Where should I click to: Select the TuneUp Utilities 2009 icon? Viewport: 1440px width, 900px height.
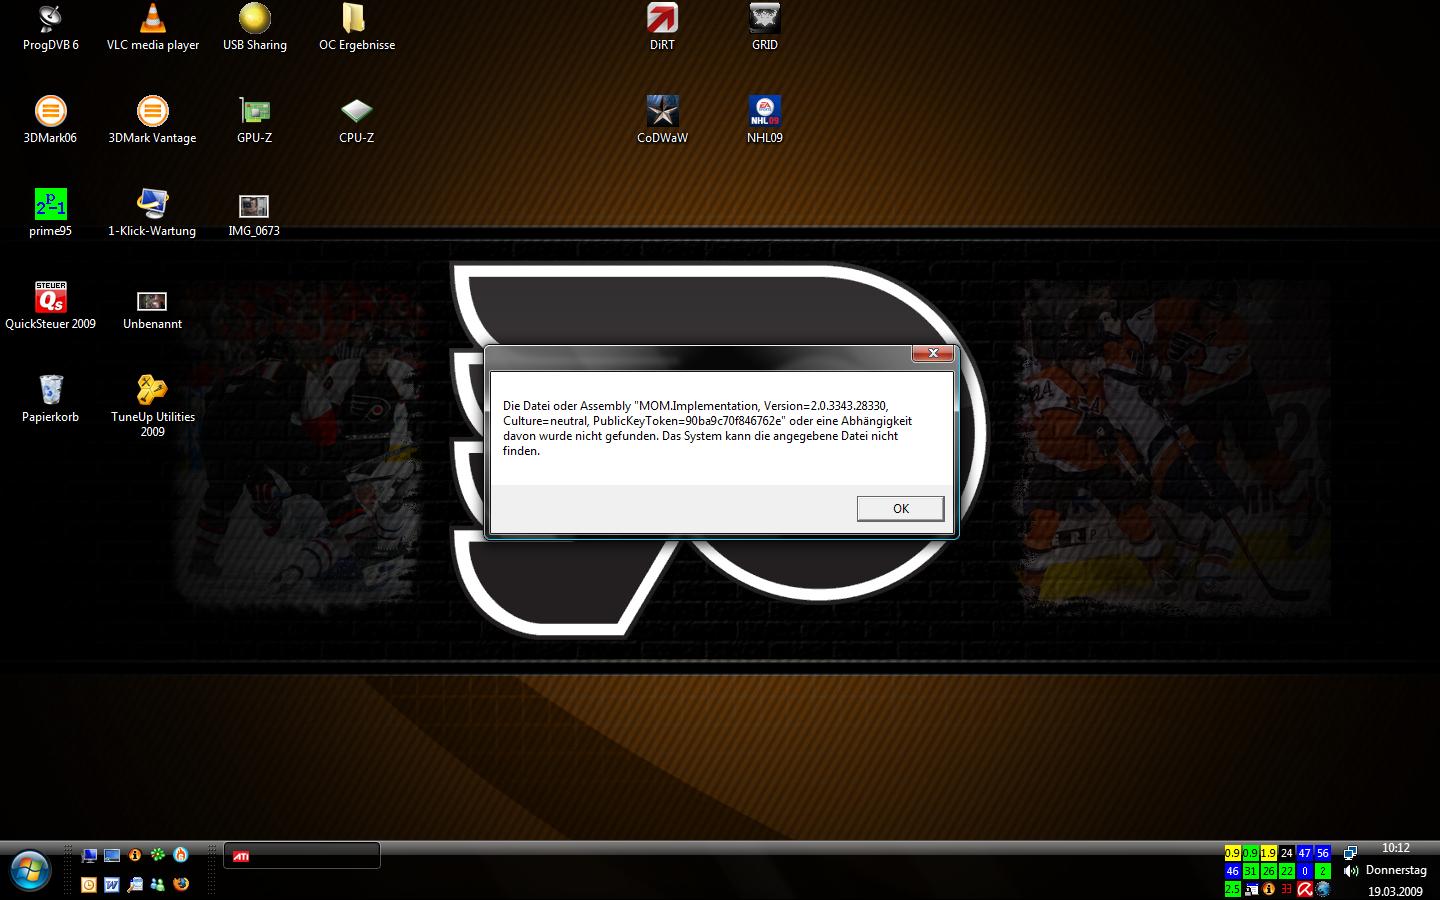coord(153,406)
